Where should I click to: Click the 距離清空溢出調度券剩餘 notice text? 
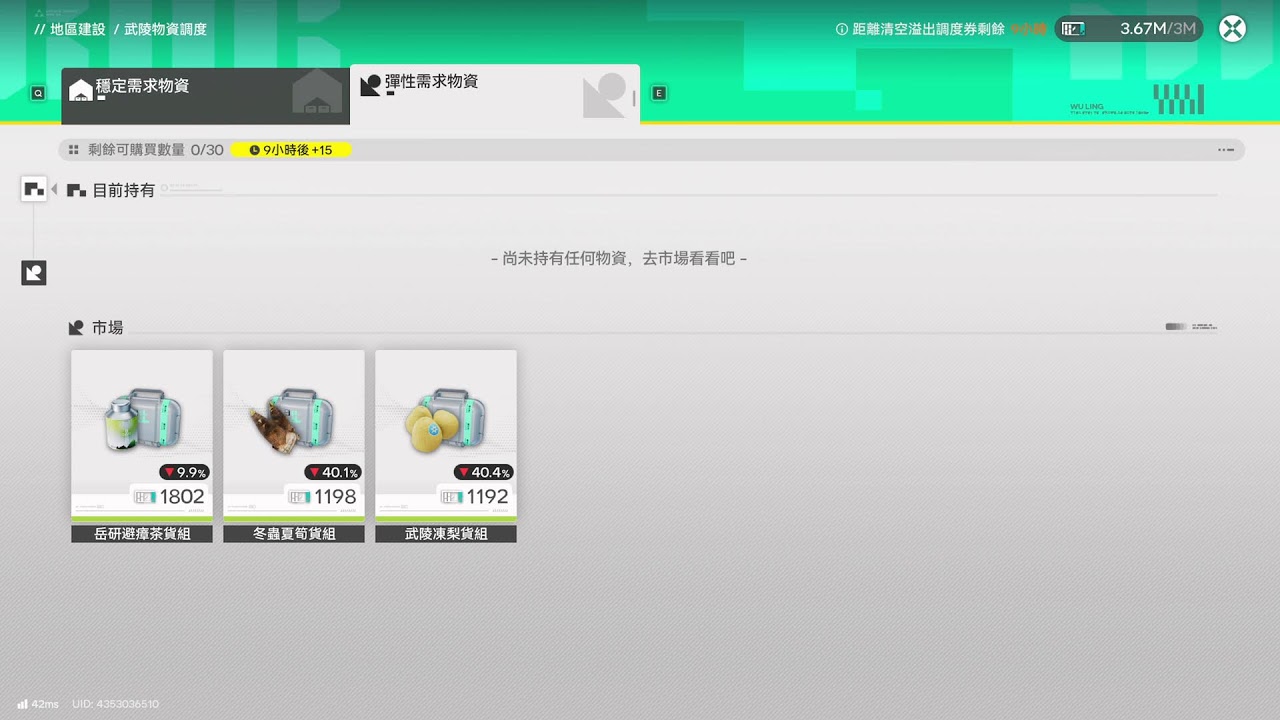(928, 29)
